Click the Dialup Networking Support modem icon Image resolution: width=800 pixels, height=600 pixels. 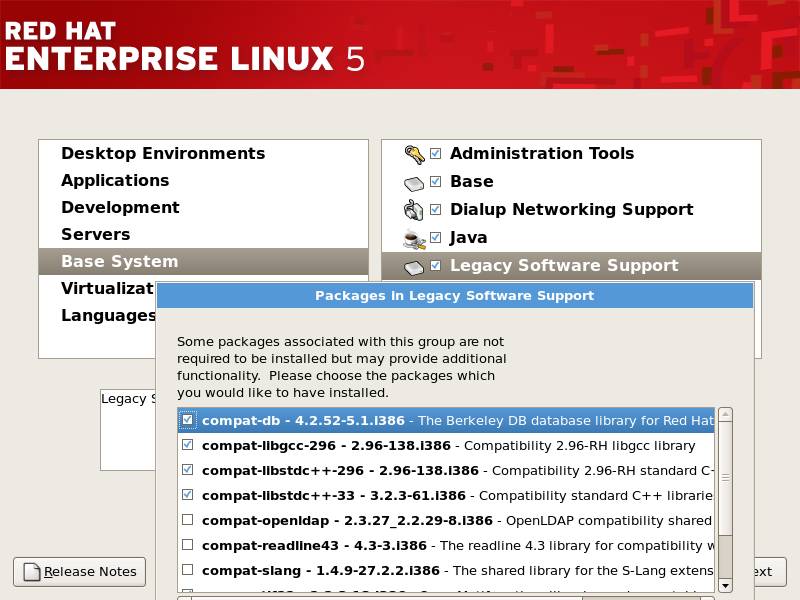(413, 210)
